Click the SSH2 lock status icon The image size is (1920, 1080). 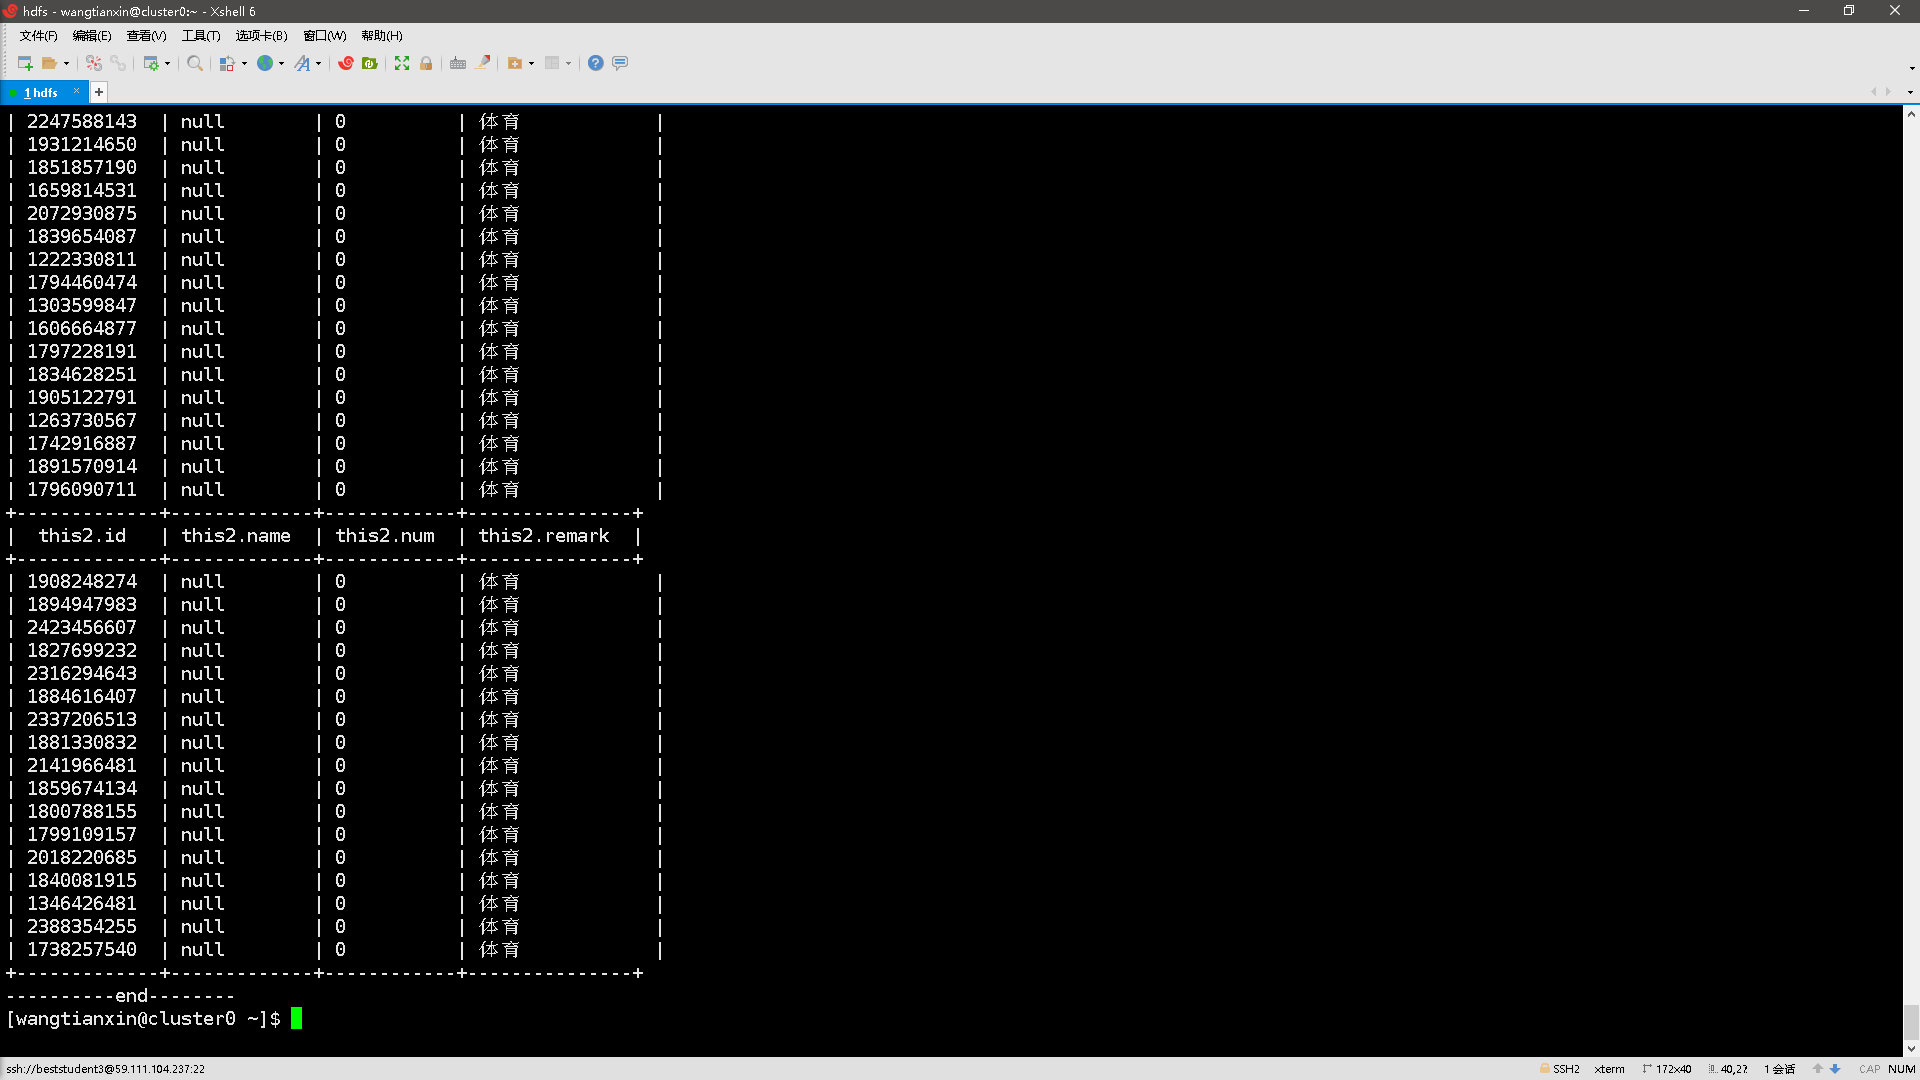[1545, 1069]
